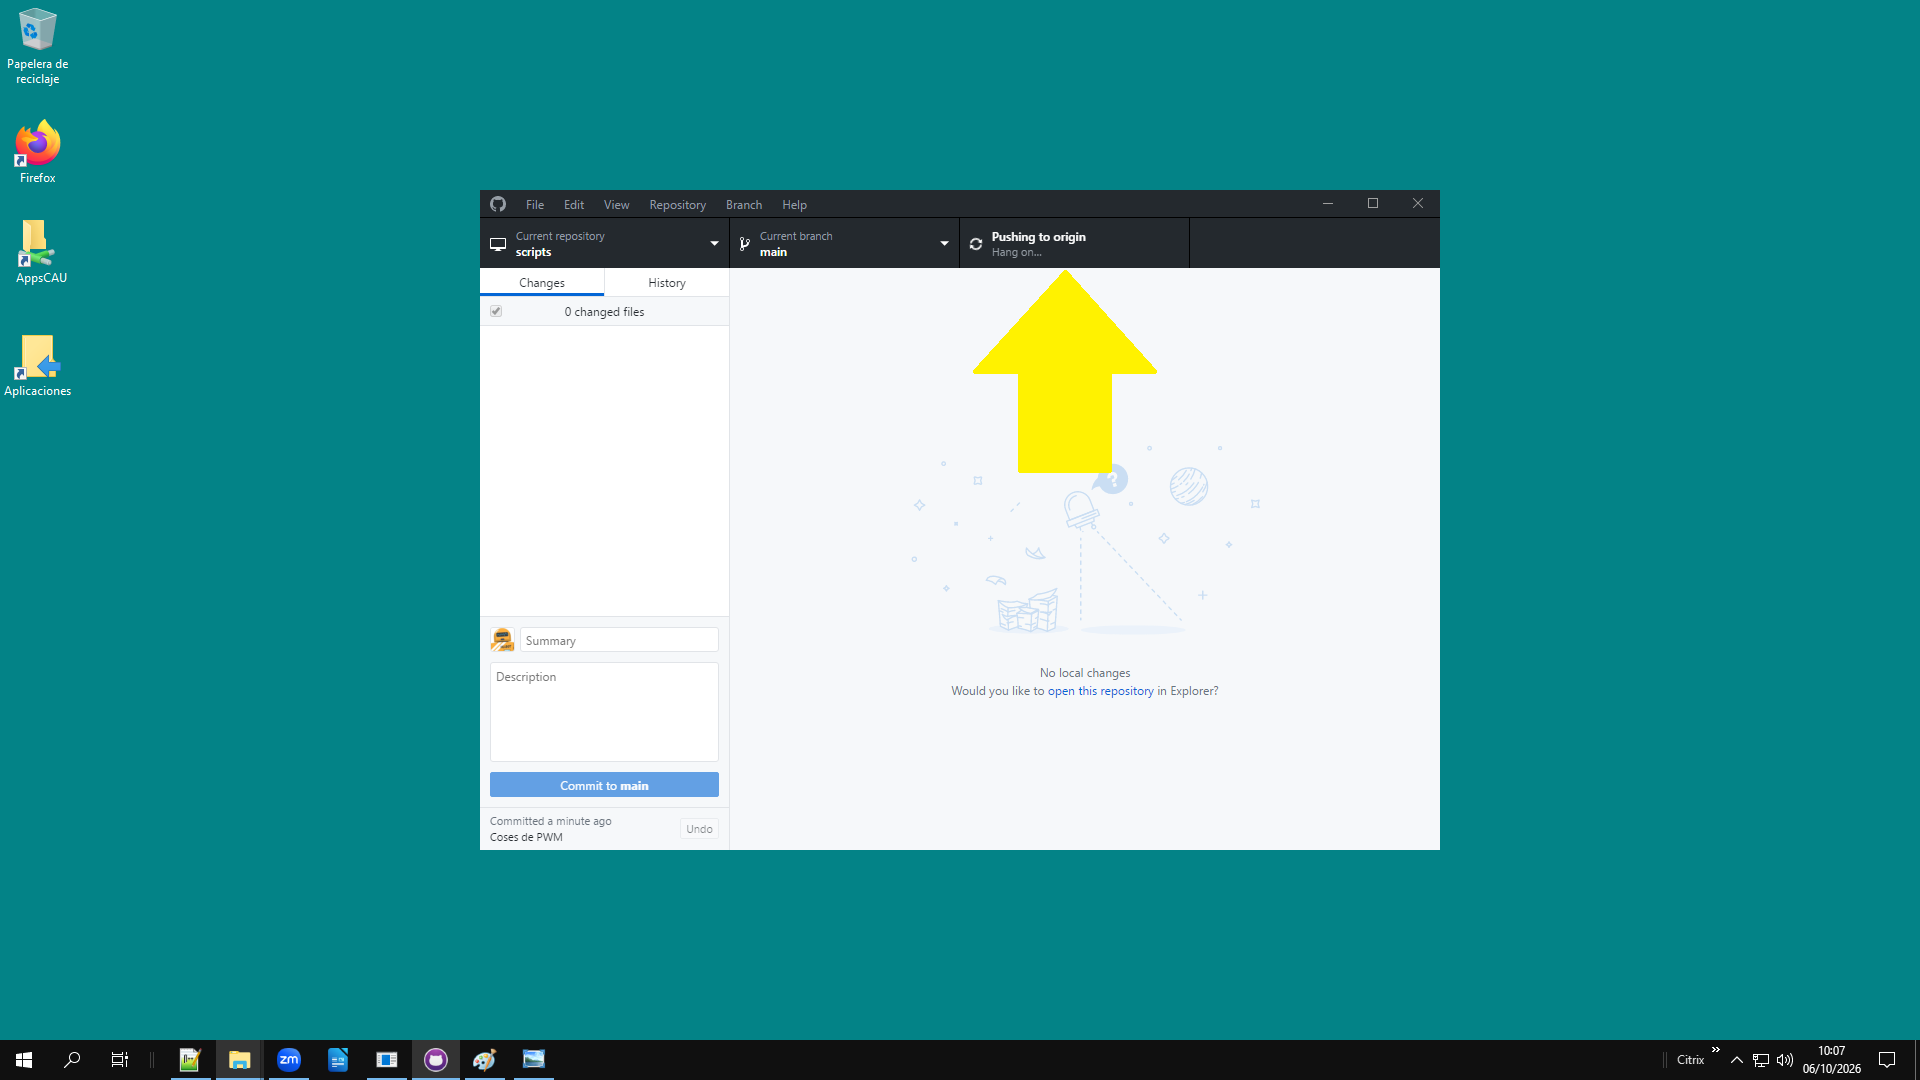Open Task View in the taskbar
The width and height of the screenshot is (1920, 1080).
click(x=120, y=1060)
